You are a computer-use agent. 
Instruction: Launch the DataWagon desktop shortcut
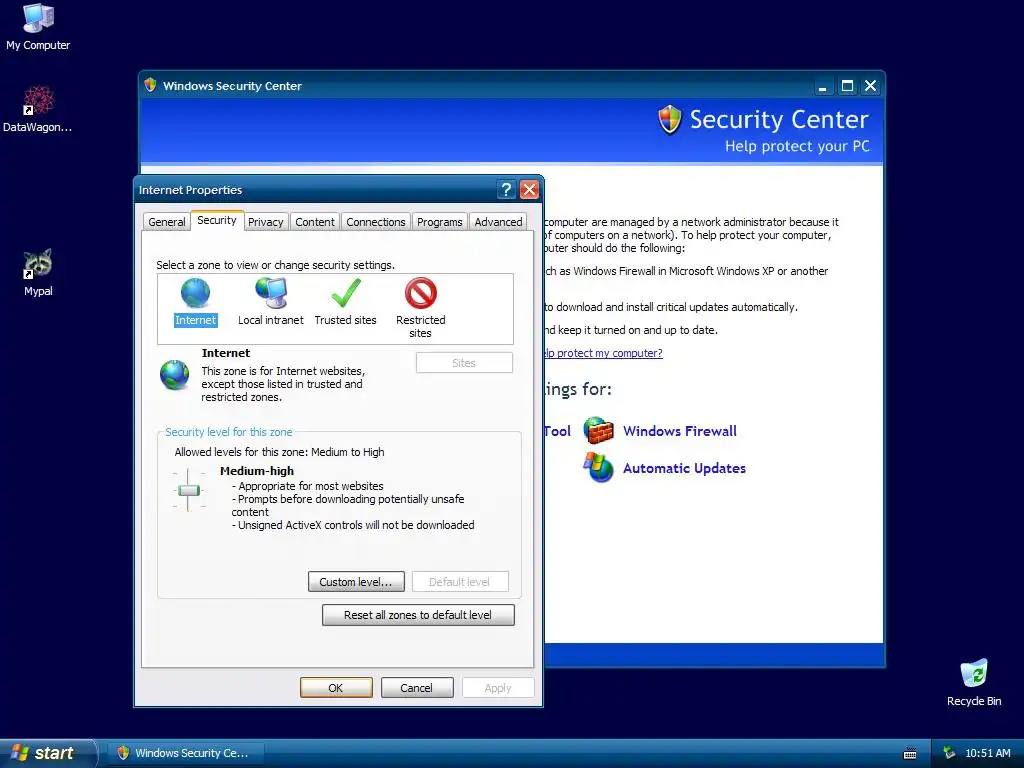(x=38, y=100)
